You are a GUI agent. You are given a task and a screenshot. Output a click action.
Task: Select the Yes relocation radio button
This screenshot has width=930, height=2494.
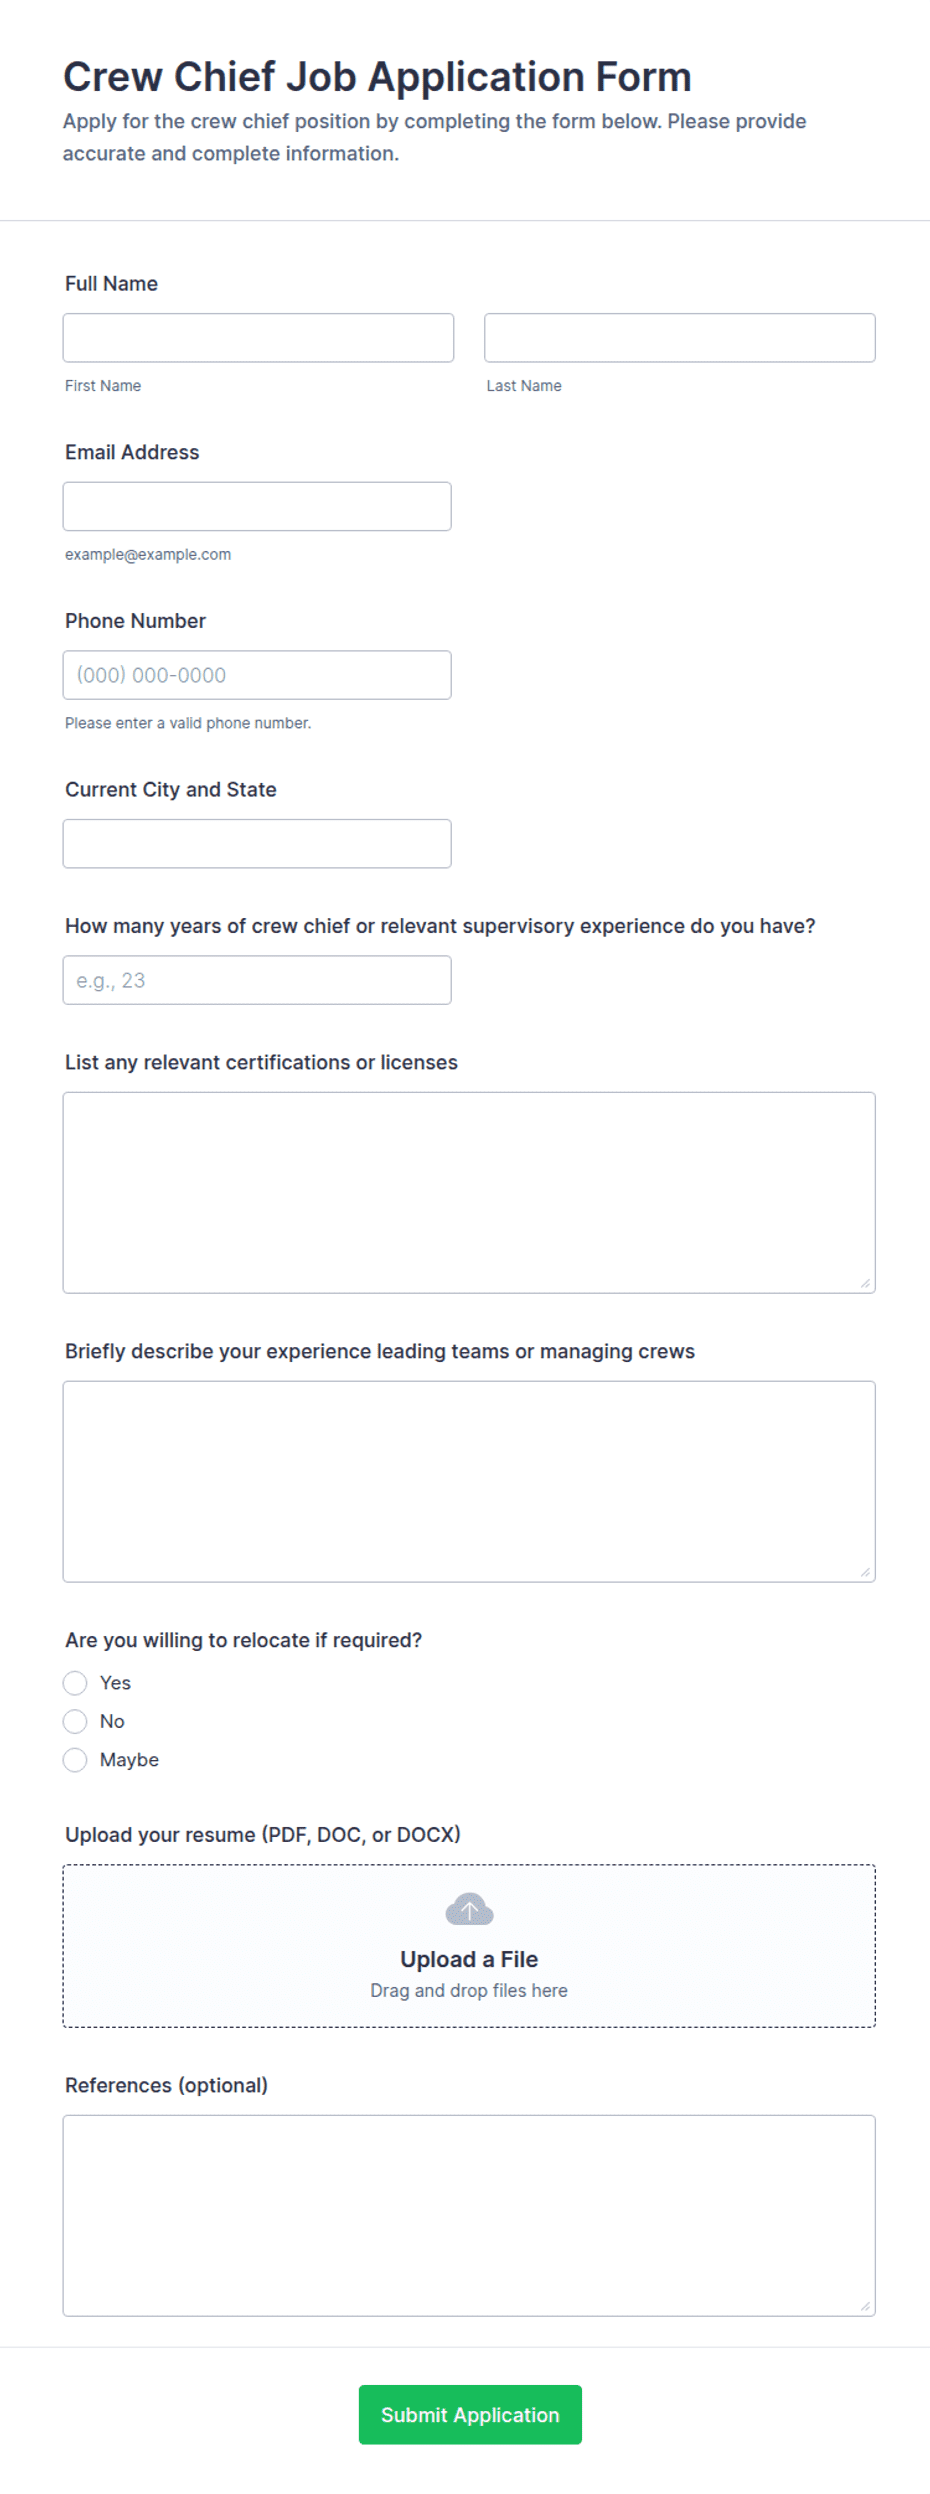[75, 1683]
